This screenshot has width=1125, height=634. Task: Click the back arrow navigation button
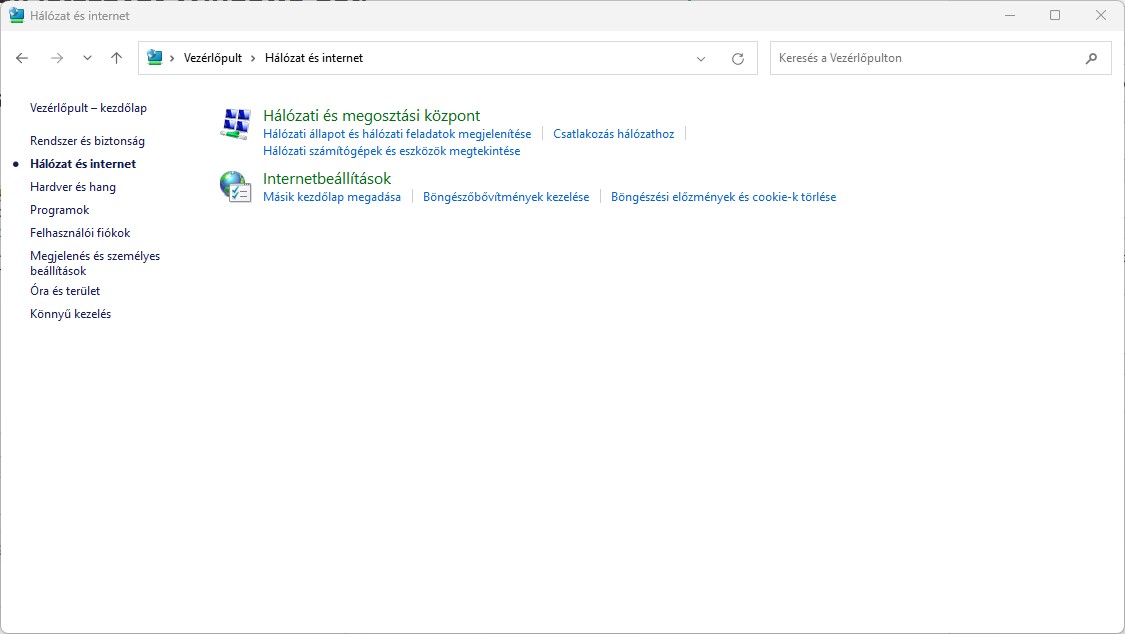pyautogui.click(x=22, y=58)
